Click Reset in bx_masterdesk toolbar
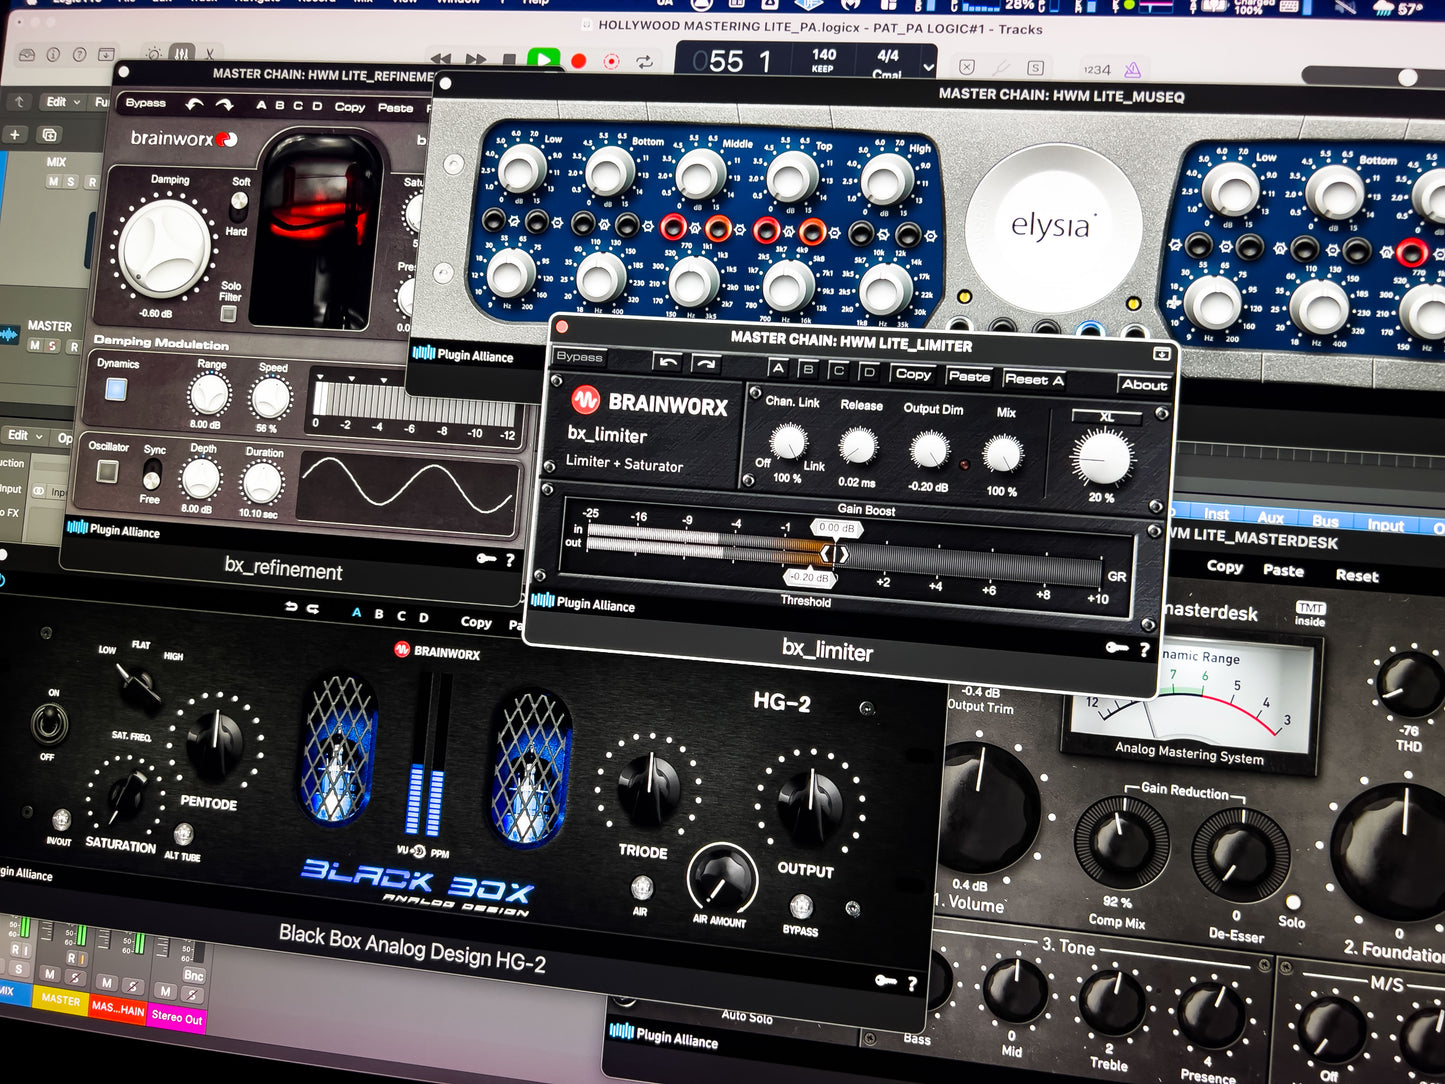Image resolution: width=1445 pixels, height=1084 pixels. coord(1357,575)
